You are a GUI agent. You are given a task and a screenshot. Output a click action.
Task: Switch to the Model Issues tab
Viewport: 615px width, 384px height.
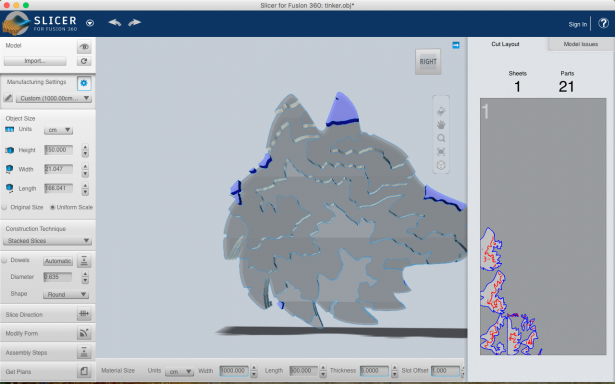(580, 44)
